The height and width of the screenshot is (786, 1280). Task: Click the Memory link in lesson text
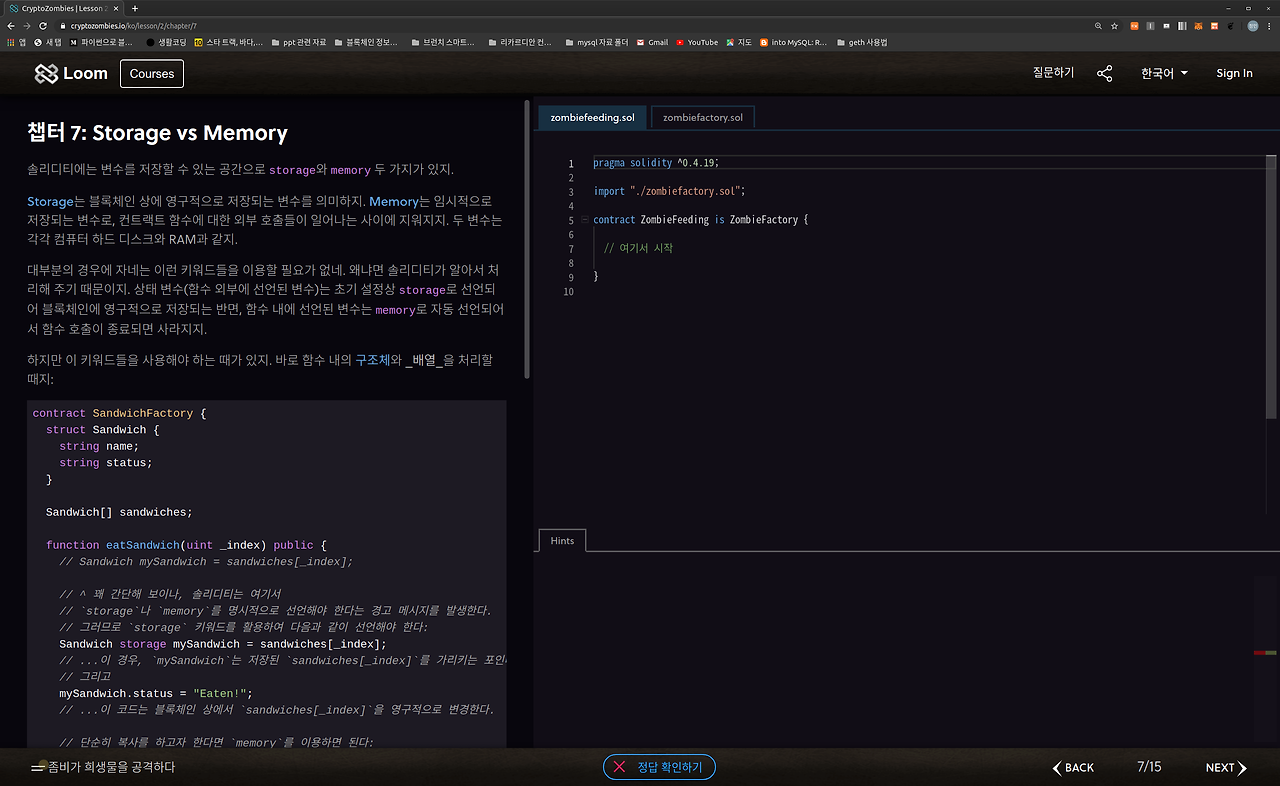click(x=394, y=201)
